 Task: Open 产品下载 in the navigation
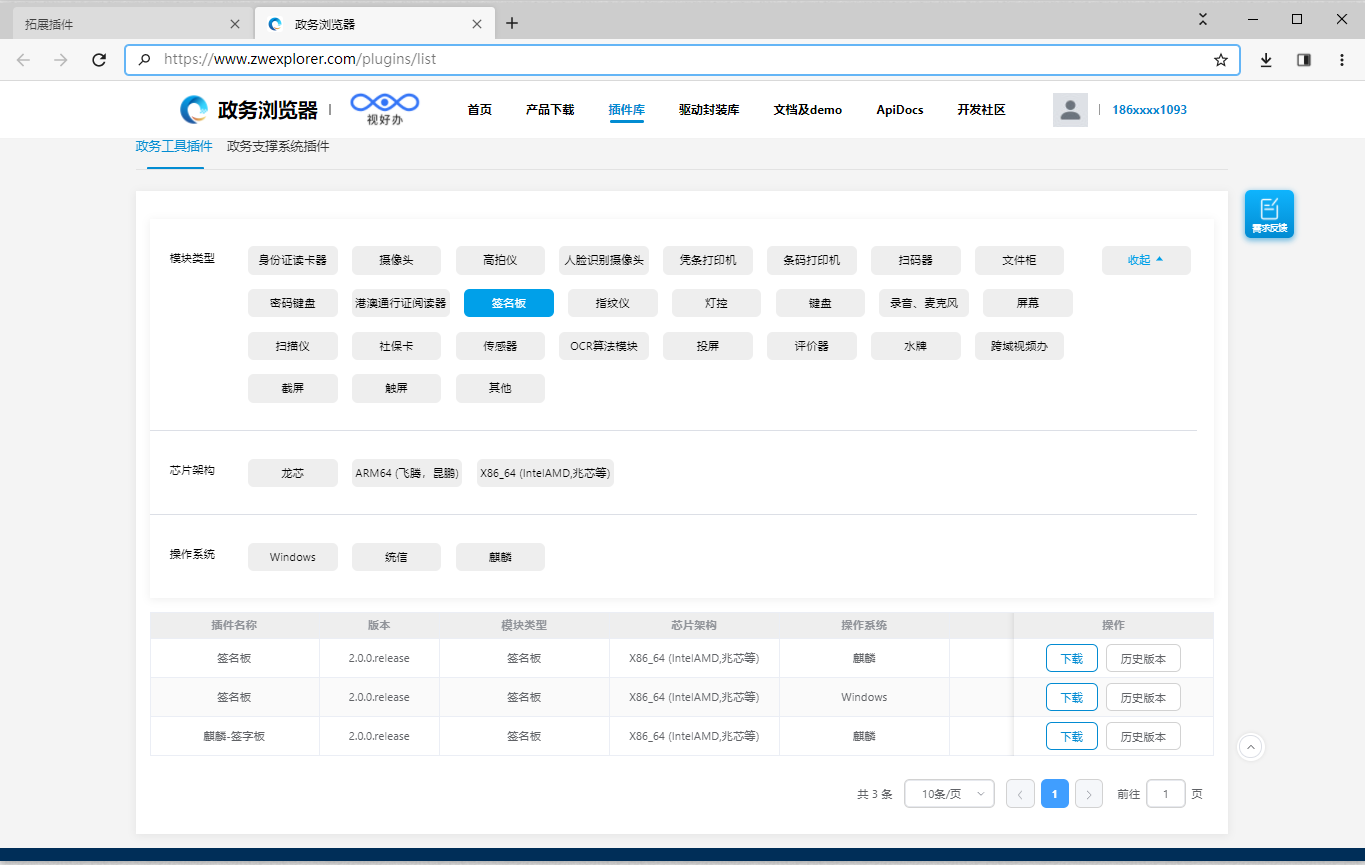550,110
